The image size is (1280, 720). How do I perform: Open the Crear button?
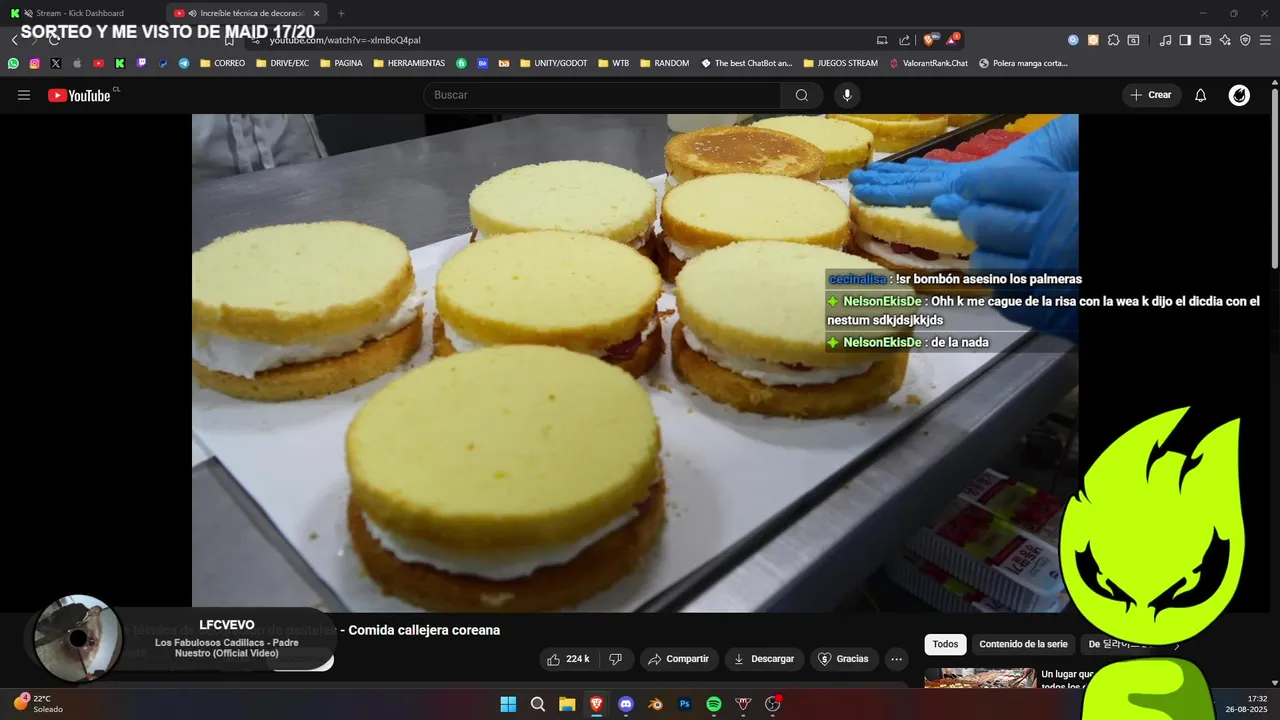tap(1151, 95)
